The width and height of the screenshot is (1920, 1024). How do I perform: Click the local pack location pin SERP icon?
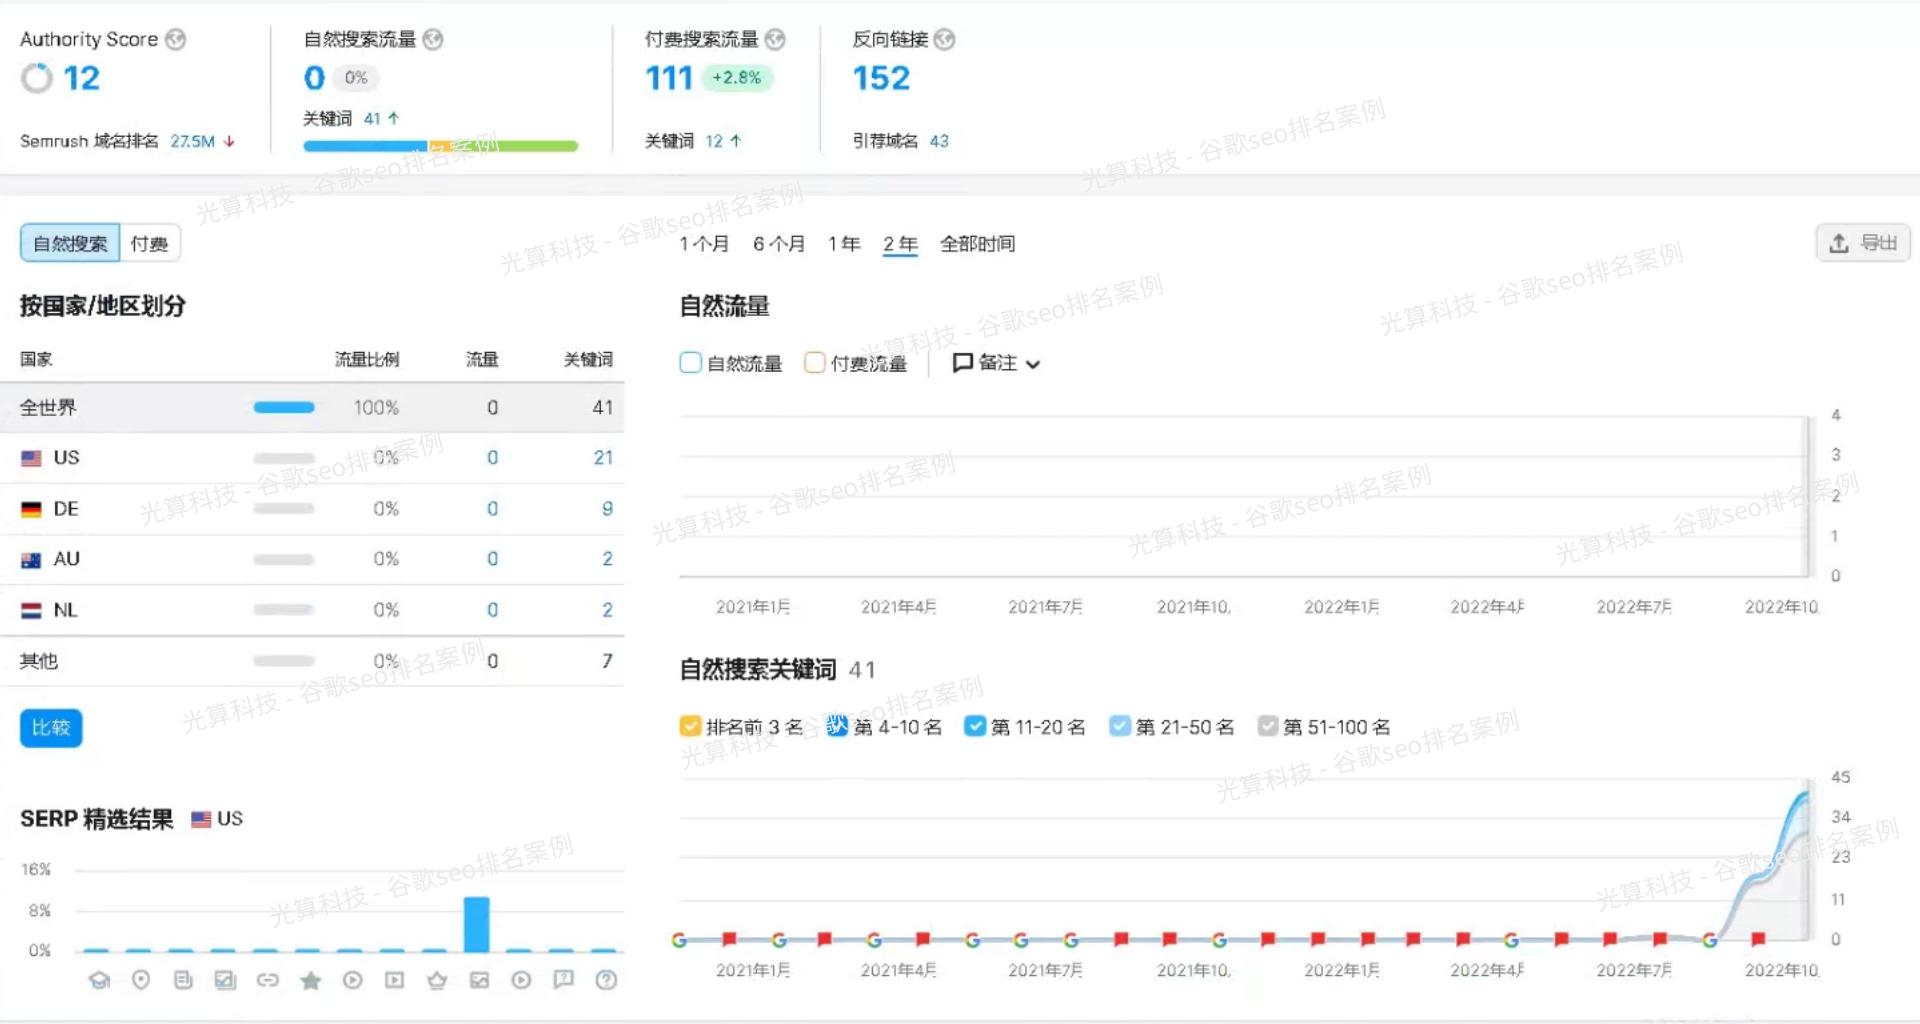pos(140,981)
